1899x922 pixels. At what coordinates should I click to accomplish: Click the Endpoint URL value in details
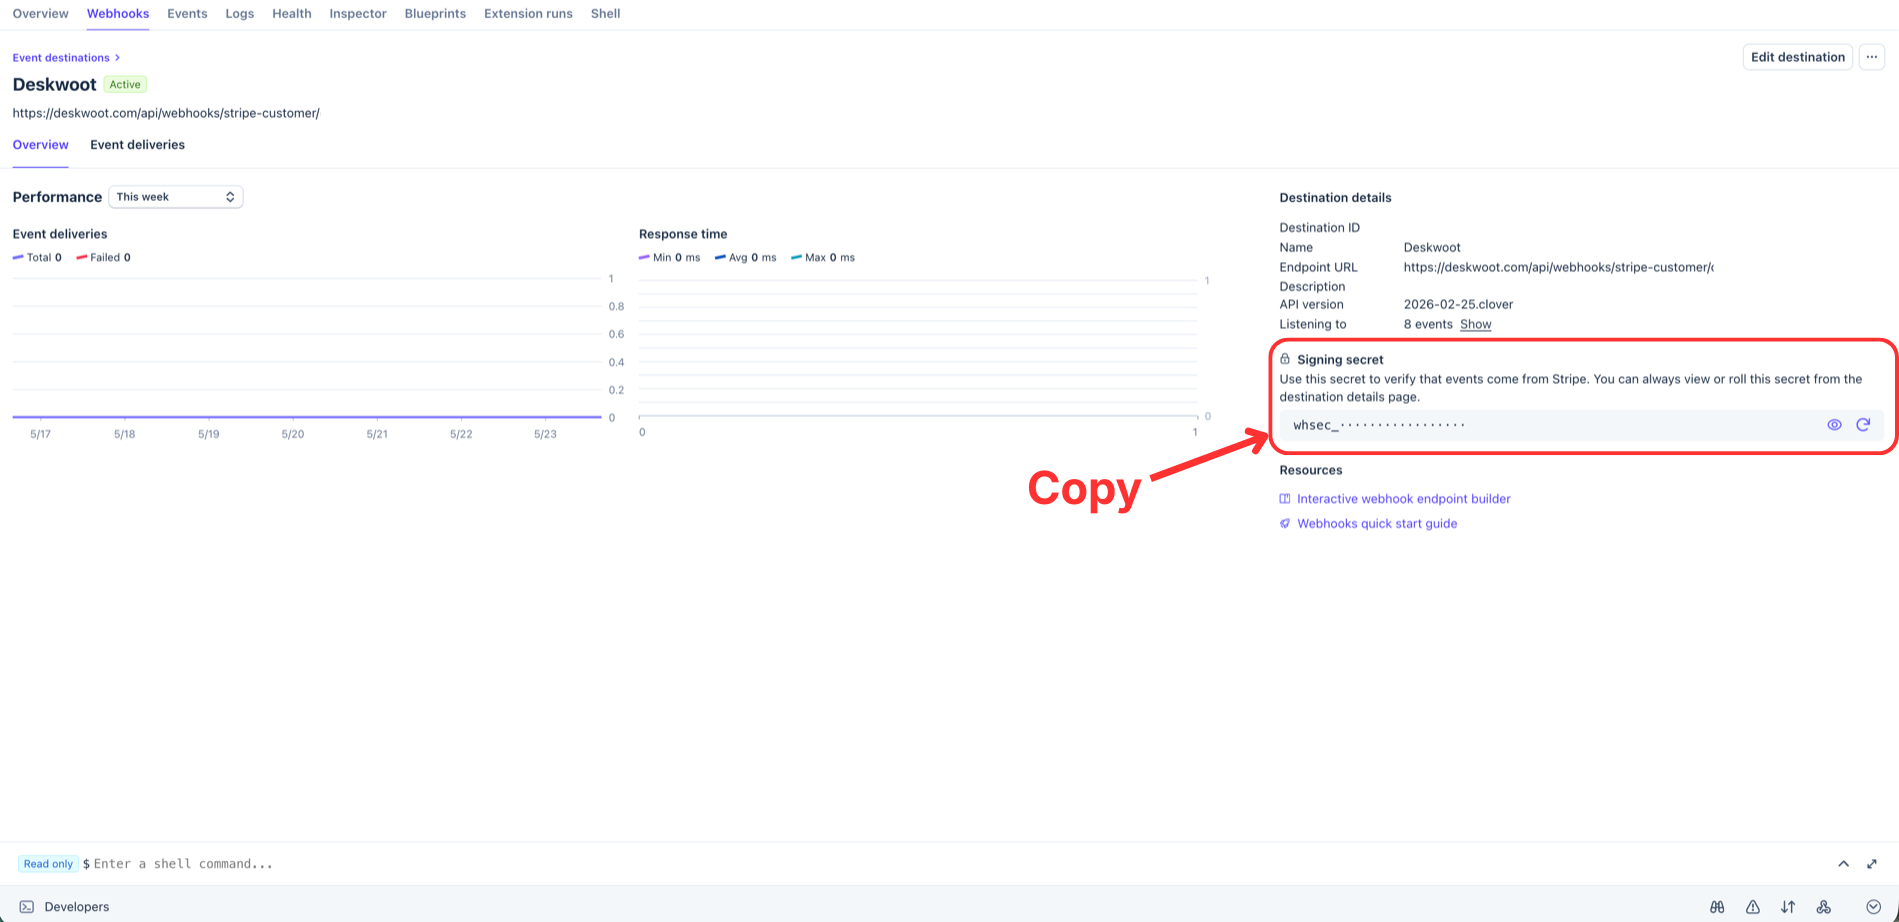[1558, 268]
